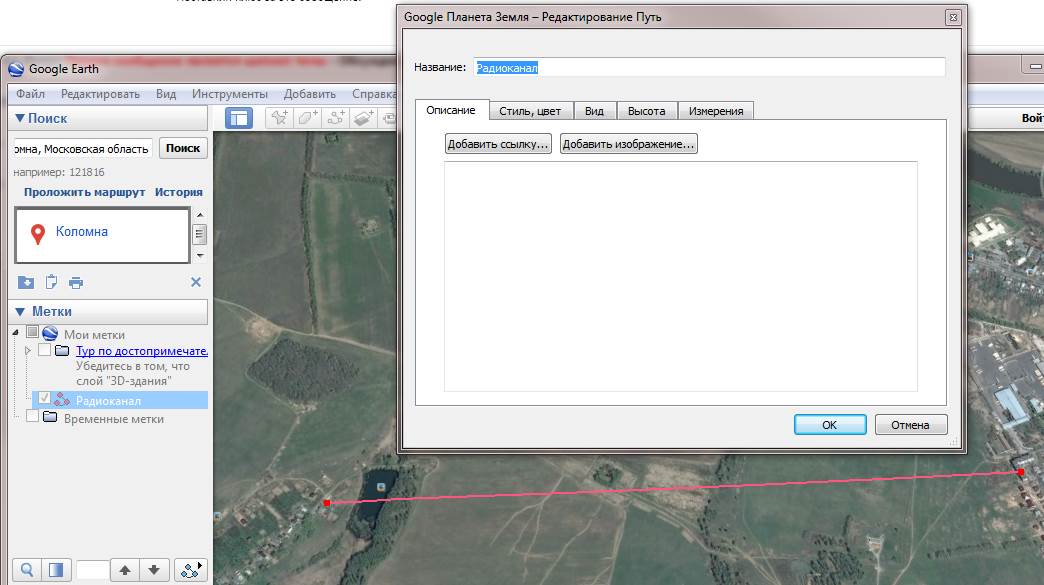
Task: Click the add path toolbar icon
Action: (x=336, y=118)
